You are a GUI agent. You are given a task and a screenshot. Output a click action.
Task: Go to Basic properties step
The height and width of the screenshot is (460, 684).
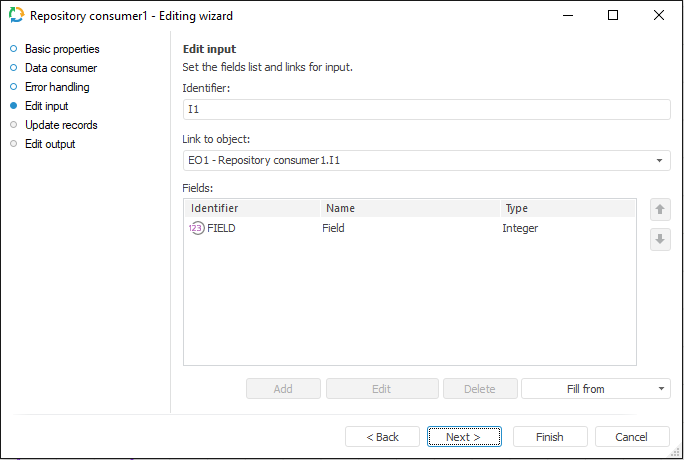(62, 49)
